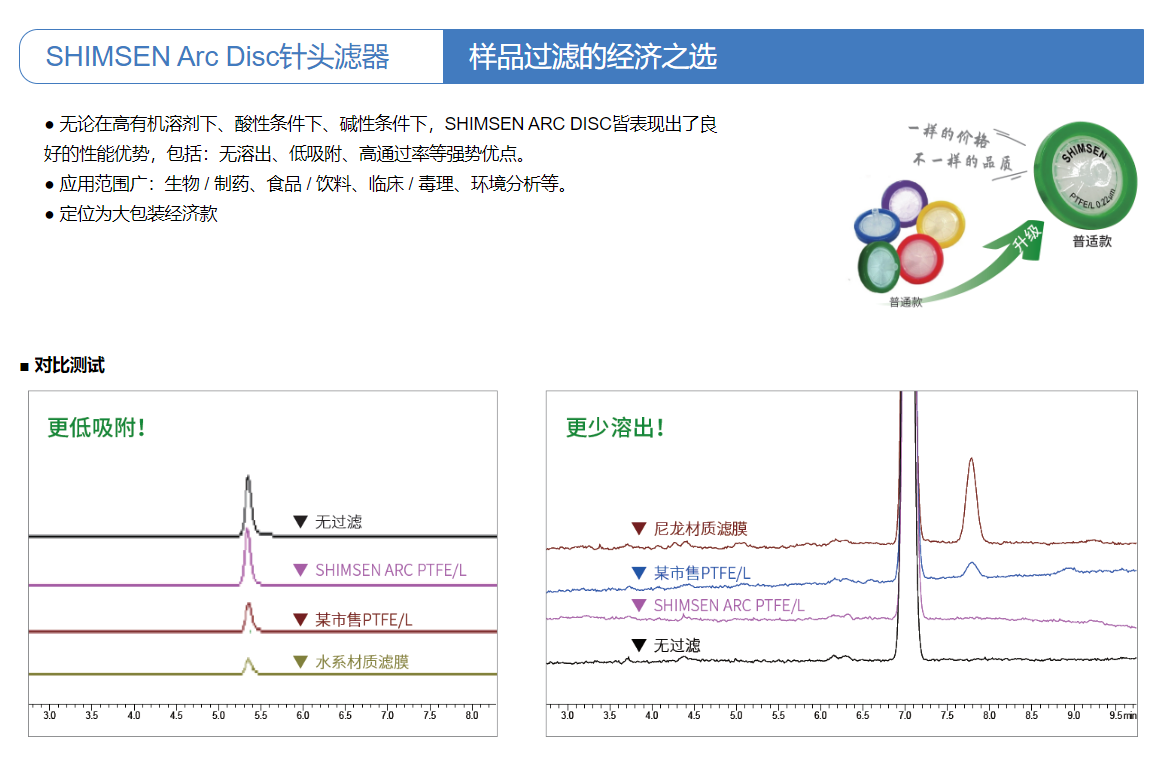
Task: Click SHIMSEN ARC PTFE/L label in left chart
Action: 390,570
